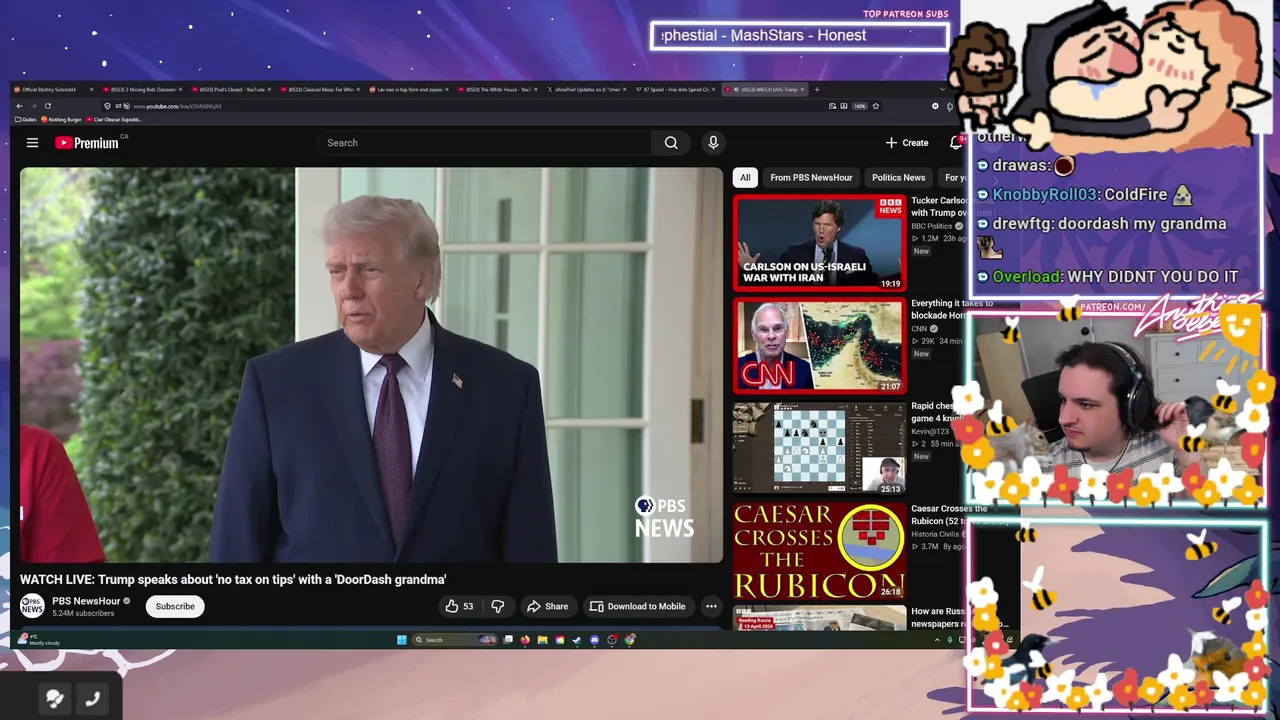Open the YouTube guide hamburger menu
Viewport: 1280px width, 720px height.
pyautogui.click(x=32, y=143)
